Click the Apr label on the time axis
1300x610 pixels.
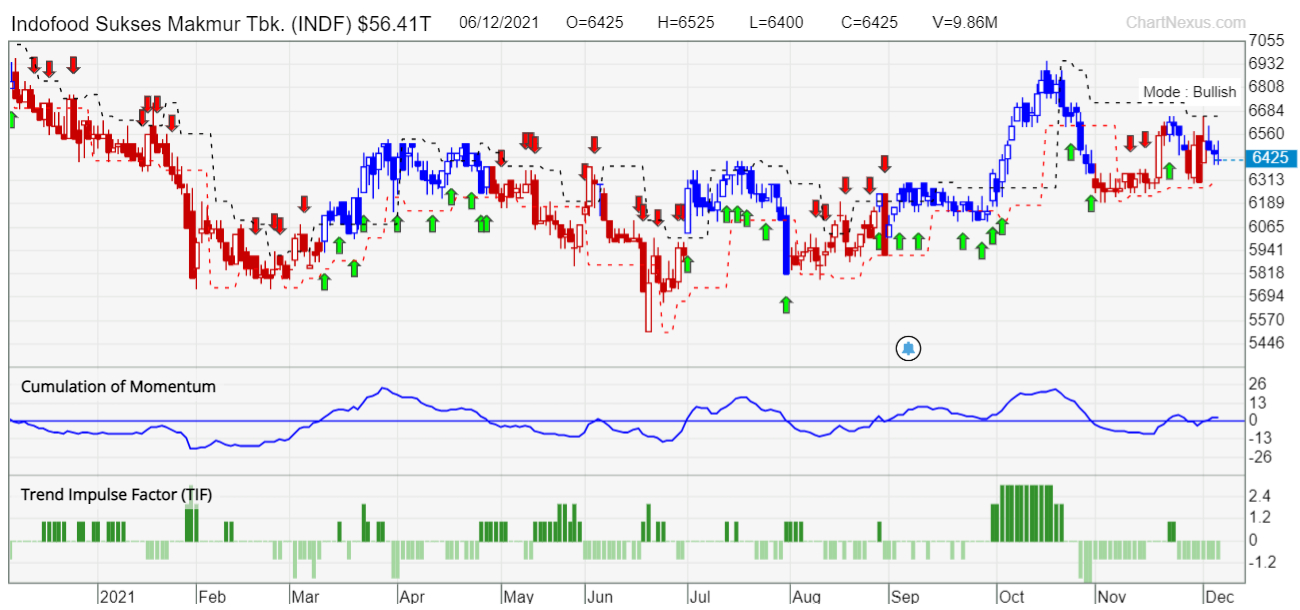tap(412, 597)
